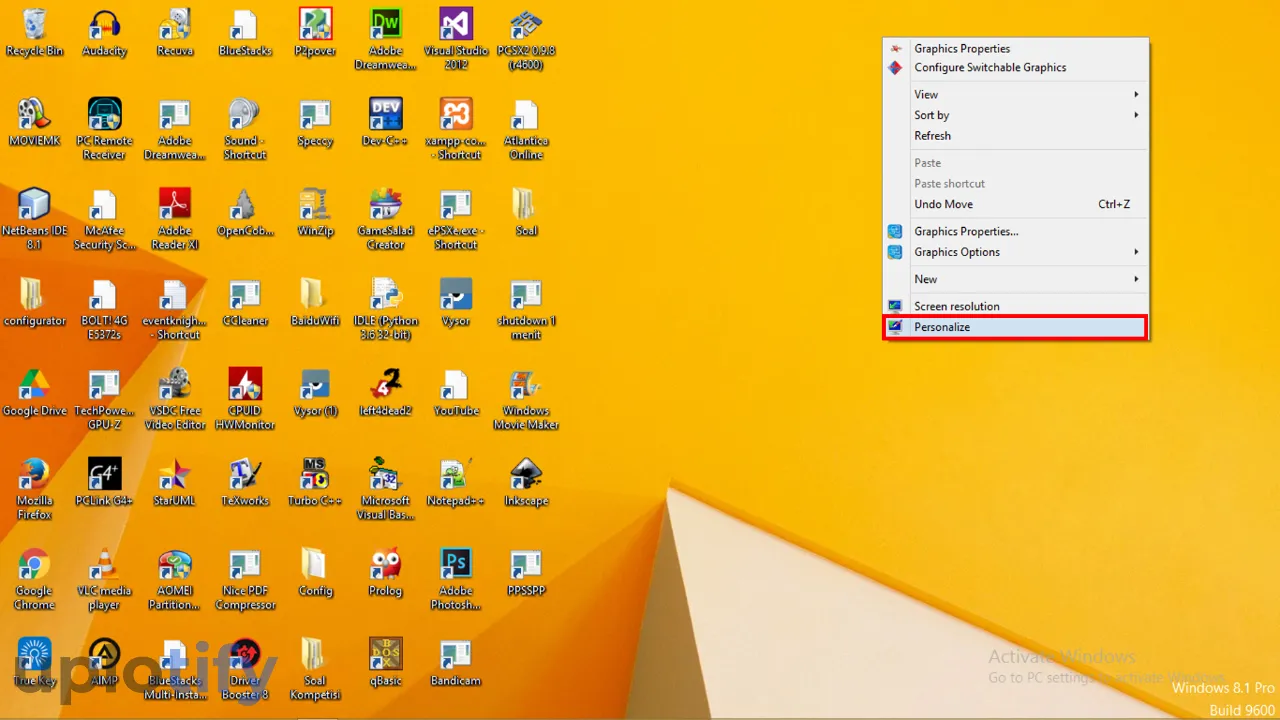Screen dimensions: 1280x720
Task: Expand the New submenu in context menu
Action: pos(1015,279)
